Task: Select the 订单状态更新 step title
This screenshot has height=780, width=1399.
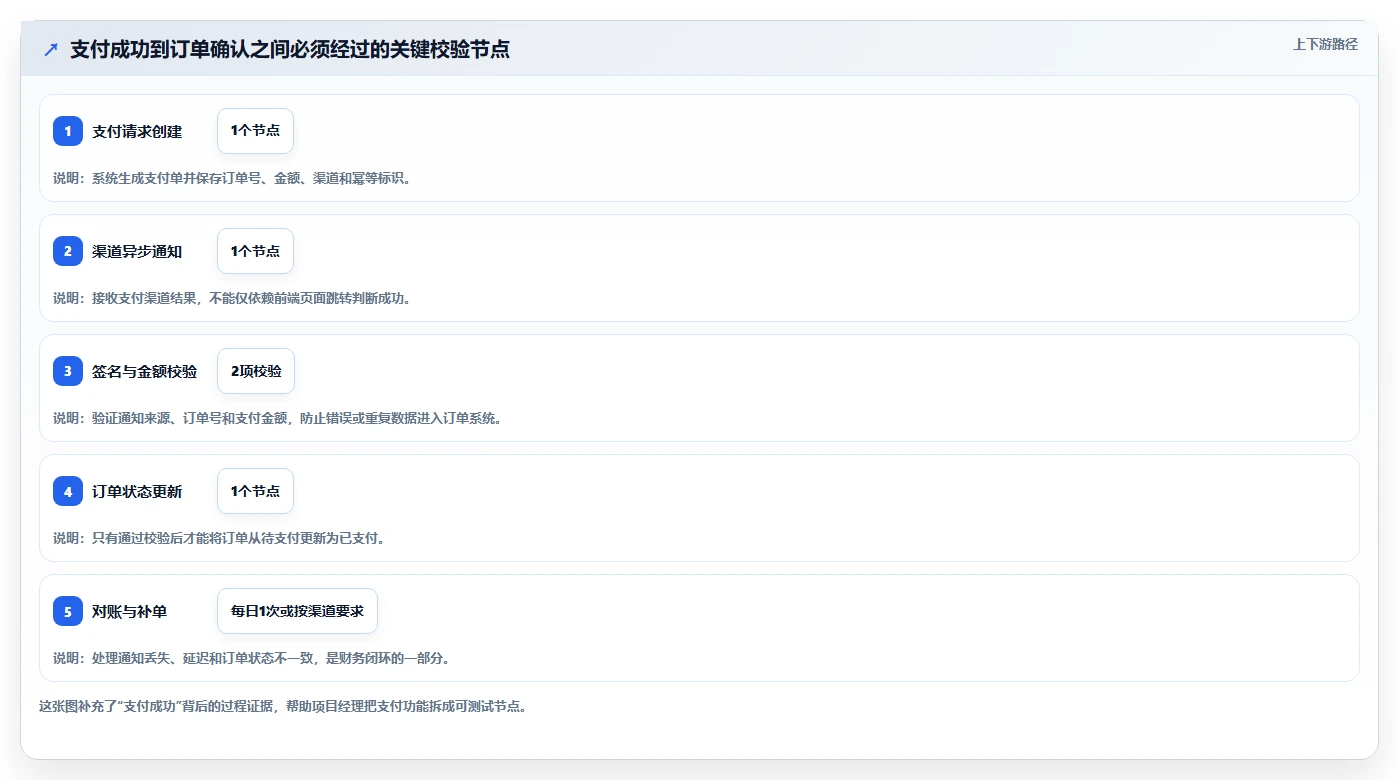Action: click(x=137, y=491)
